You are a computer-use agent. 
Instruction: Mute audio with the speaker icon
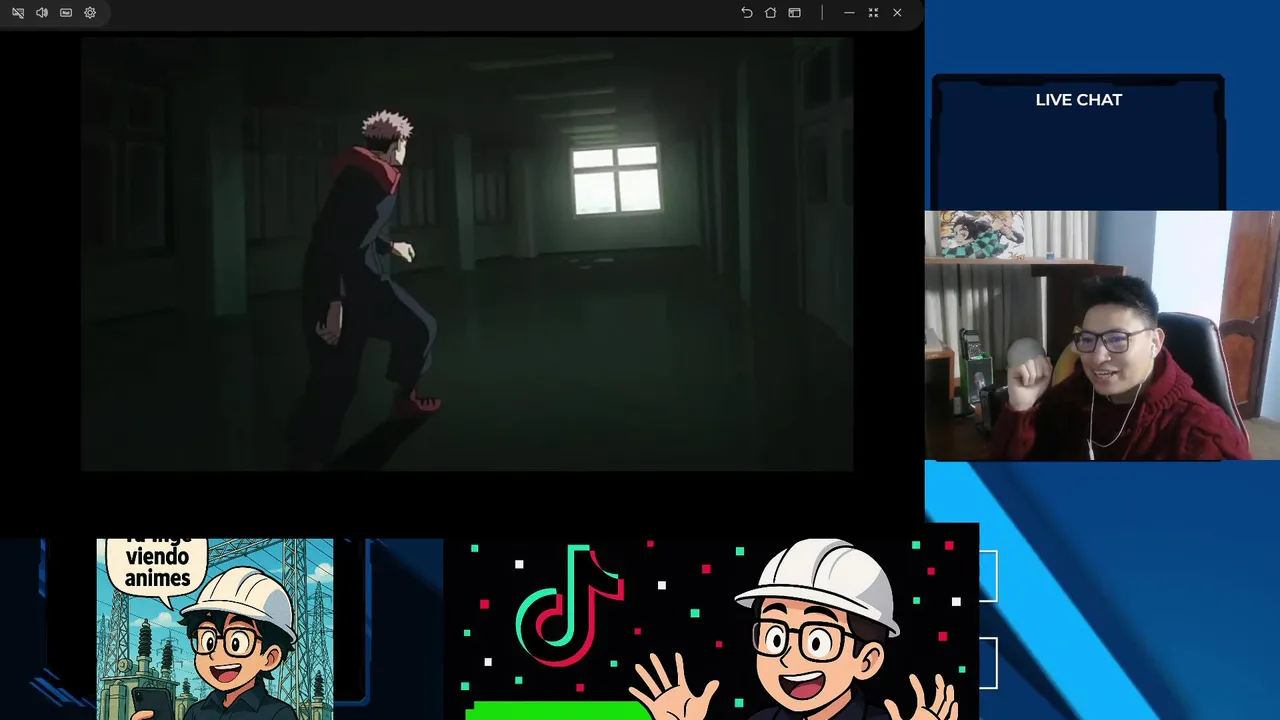click(x=42, y=13)
